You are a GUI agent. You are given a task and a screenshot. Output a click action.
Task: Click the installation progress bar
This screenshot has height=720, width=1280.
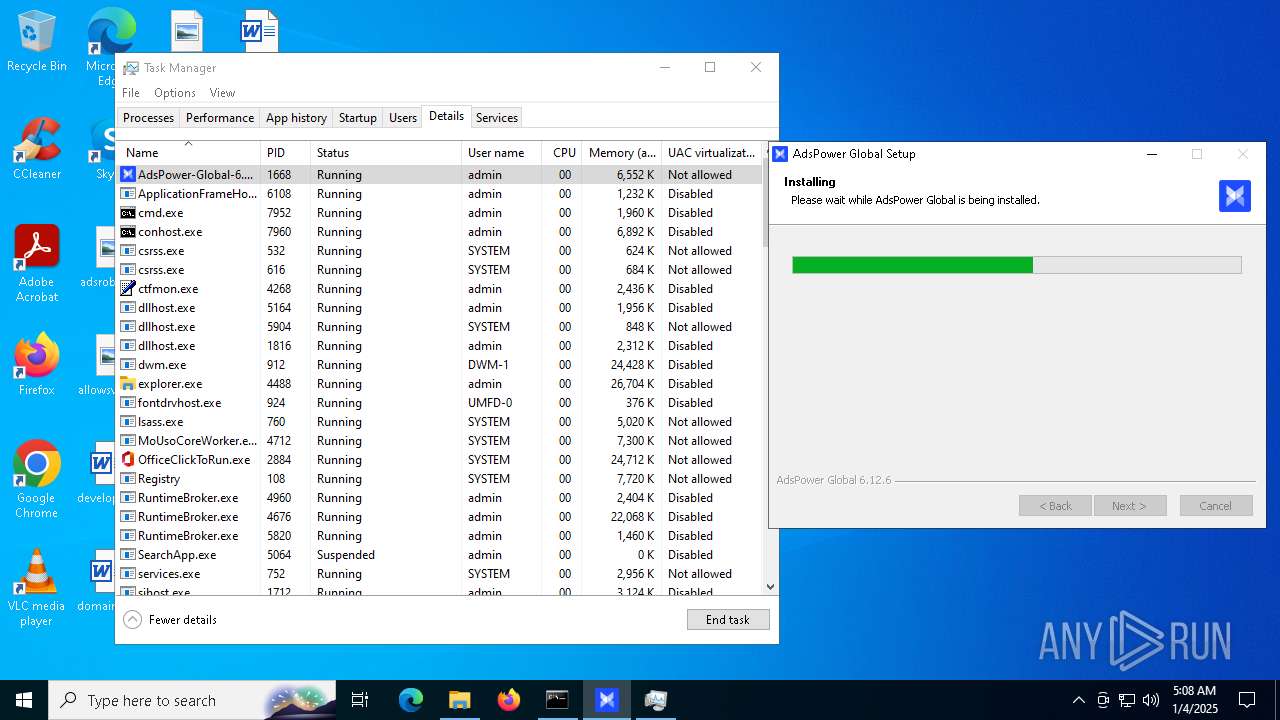[1017, 265]
